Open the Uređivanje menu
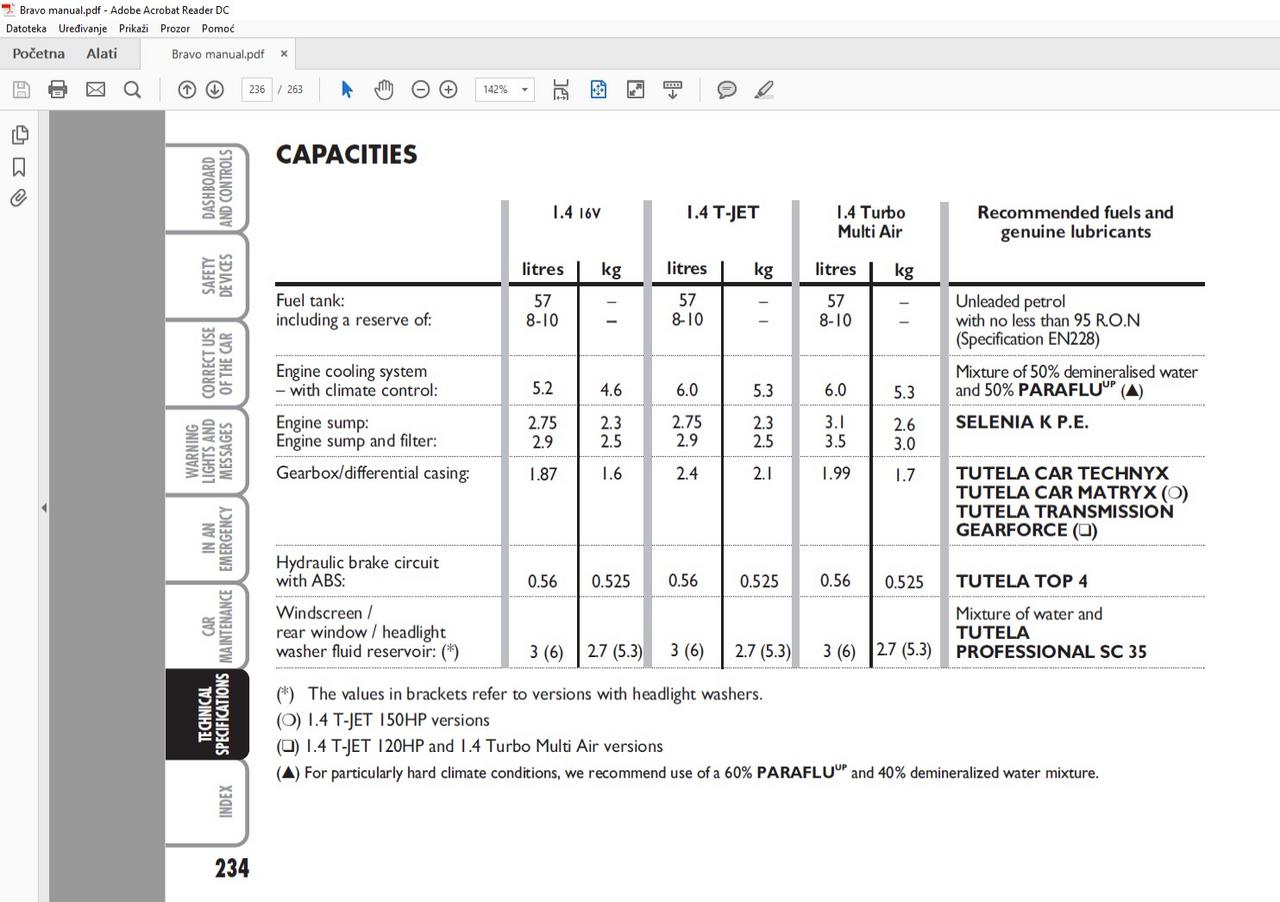1280x902 pixels. pyautogui.click(x=83, y=29)
